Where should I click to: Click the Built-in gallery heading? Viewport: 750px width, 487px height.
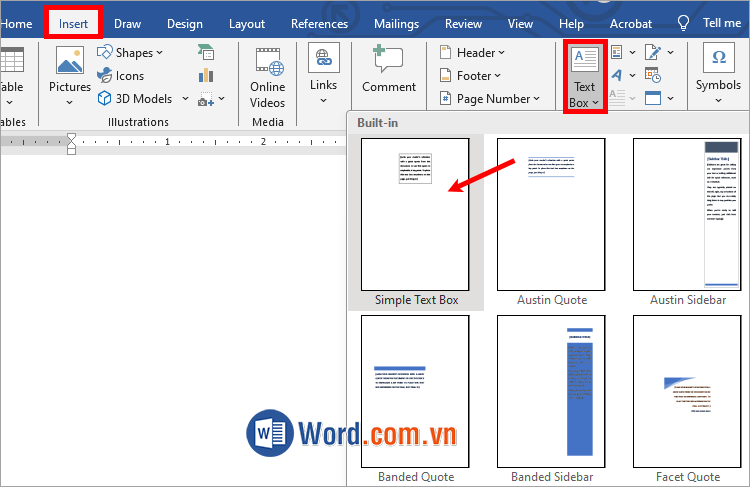(x=377, y=123)
